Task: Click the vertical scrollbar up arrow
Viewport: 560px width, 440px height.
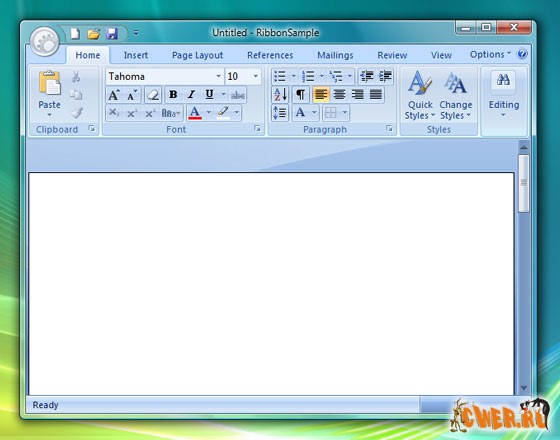Action: point(524,147)
